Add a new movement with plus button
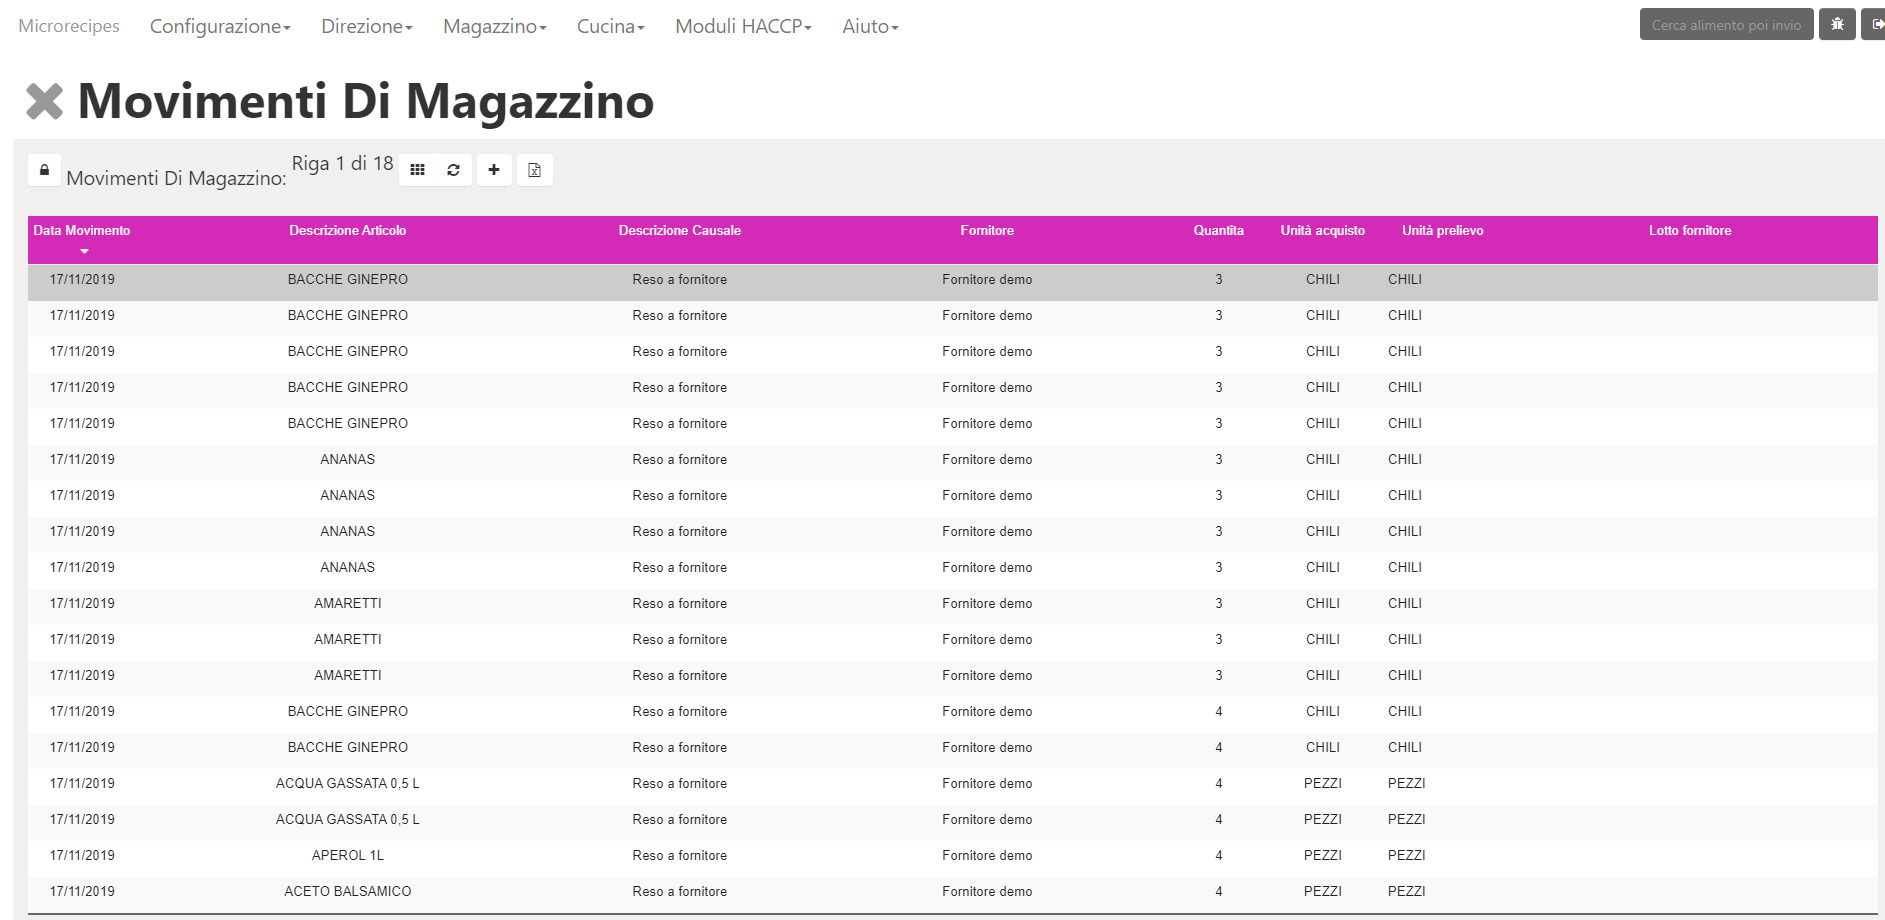Image resolution: width=1885 pixels, height=920 pixels. [494, 170]
